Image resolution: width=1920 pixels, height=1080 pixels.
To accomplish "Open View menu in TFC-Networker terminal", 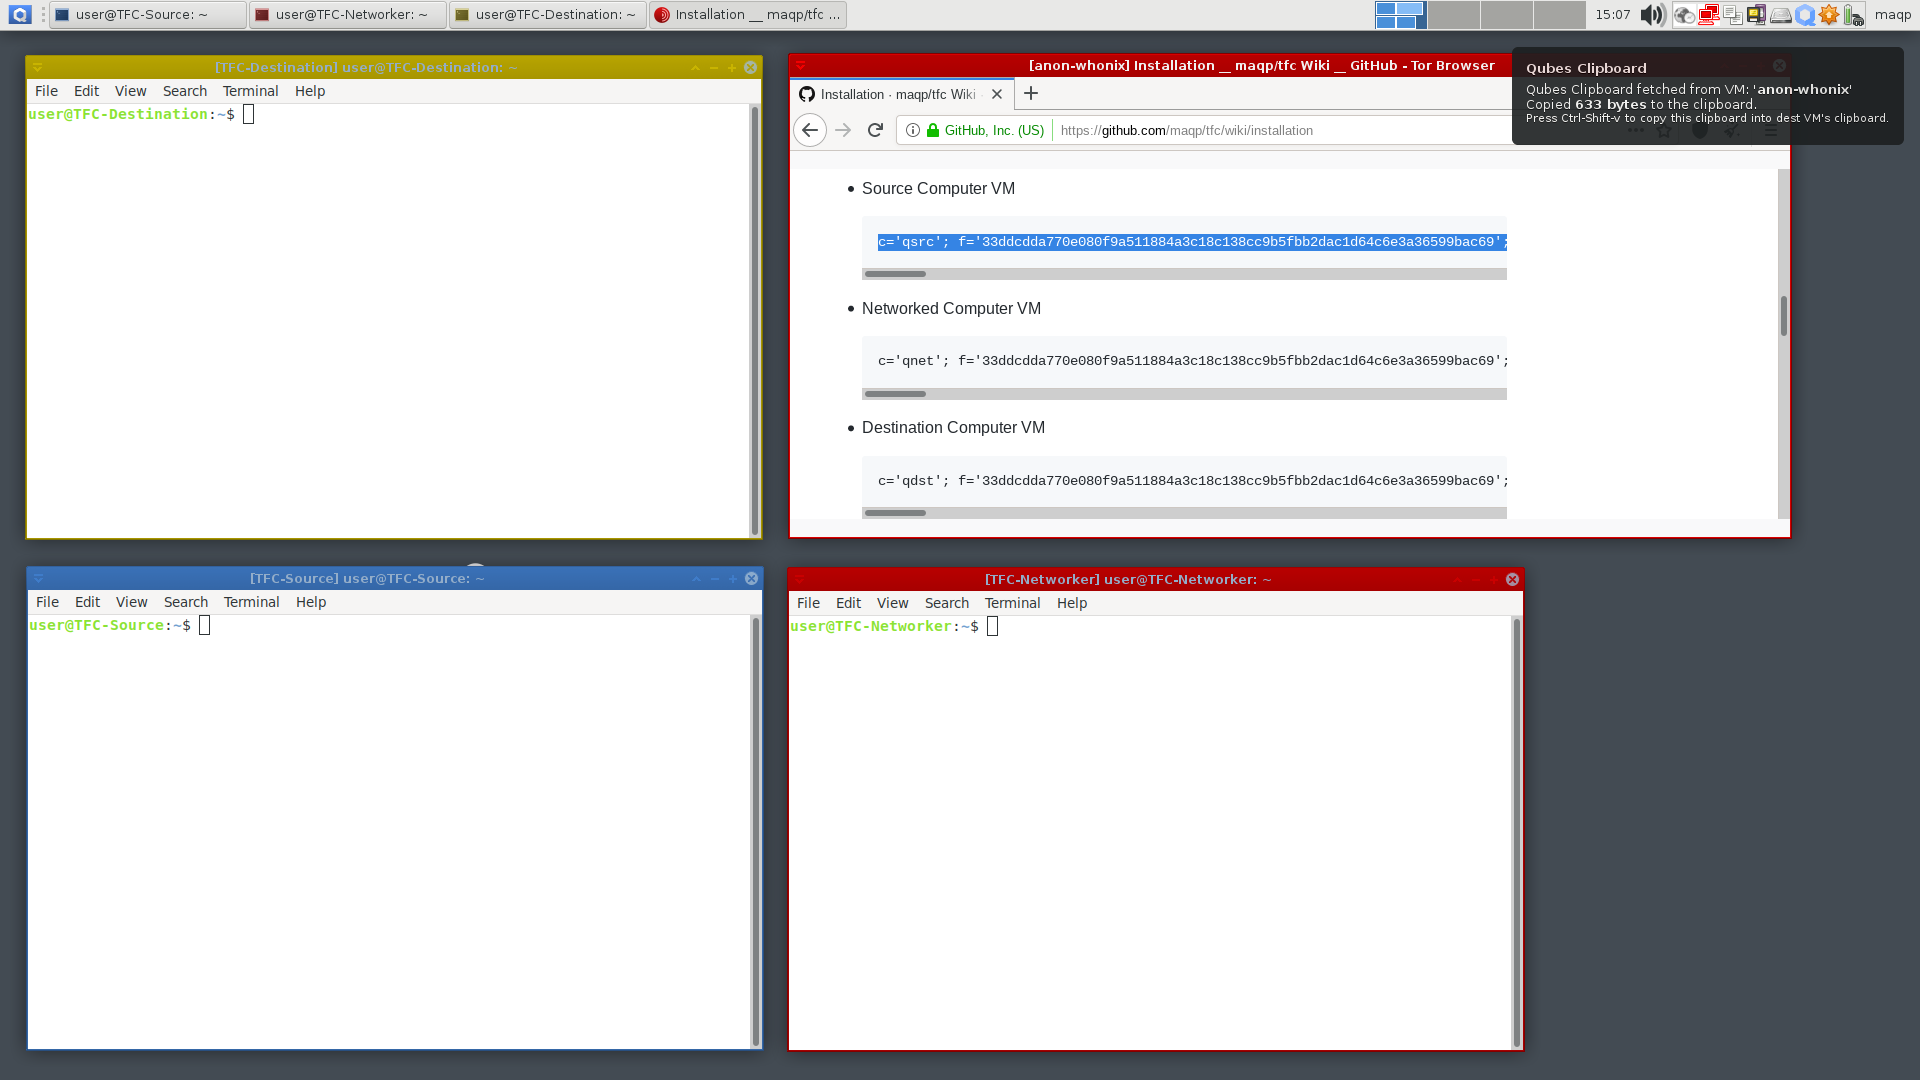I will point(892,603).
